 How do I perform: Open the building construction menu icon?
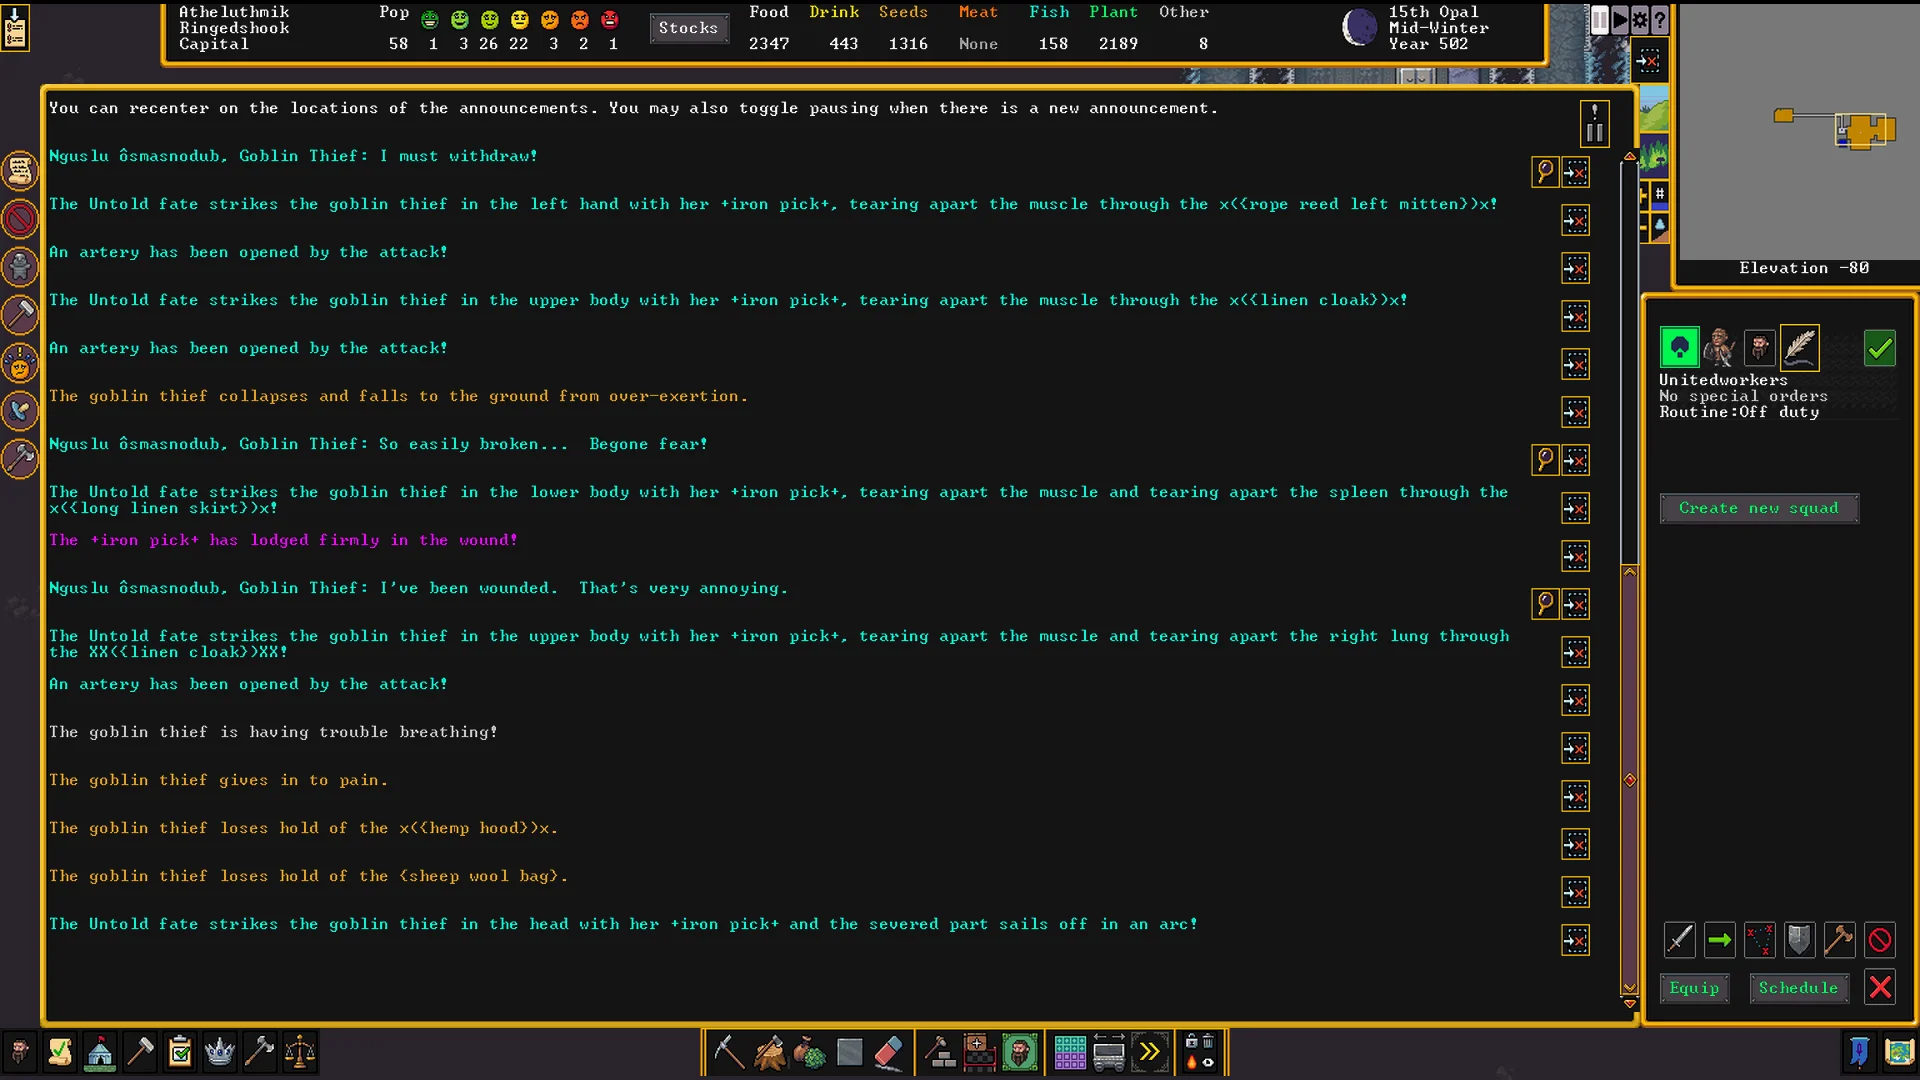pyautogui.click(x=939, y=1052)
